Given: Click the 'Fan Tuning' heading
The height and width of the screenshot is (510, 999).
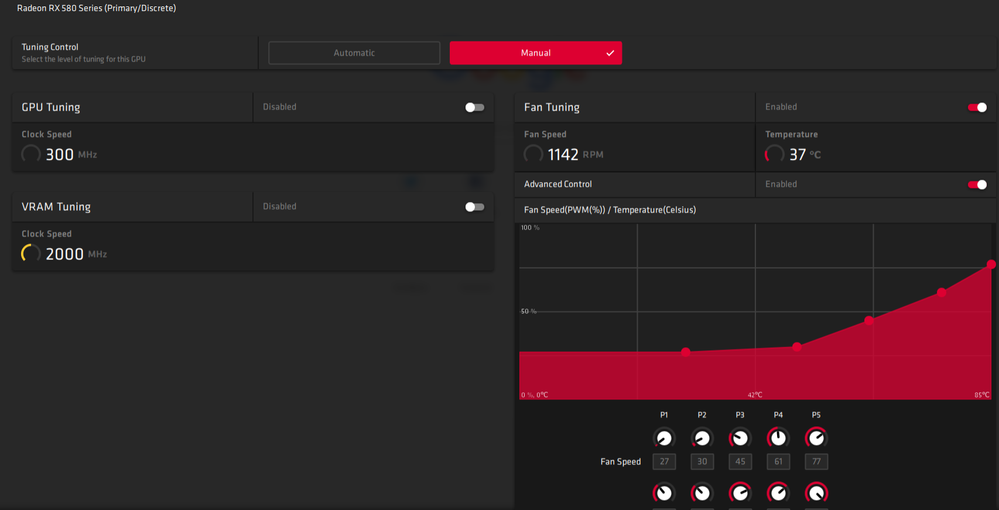Looking at the screenshot, I should coord(552,107).
